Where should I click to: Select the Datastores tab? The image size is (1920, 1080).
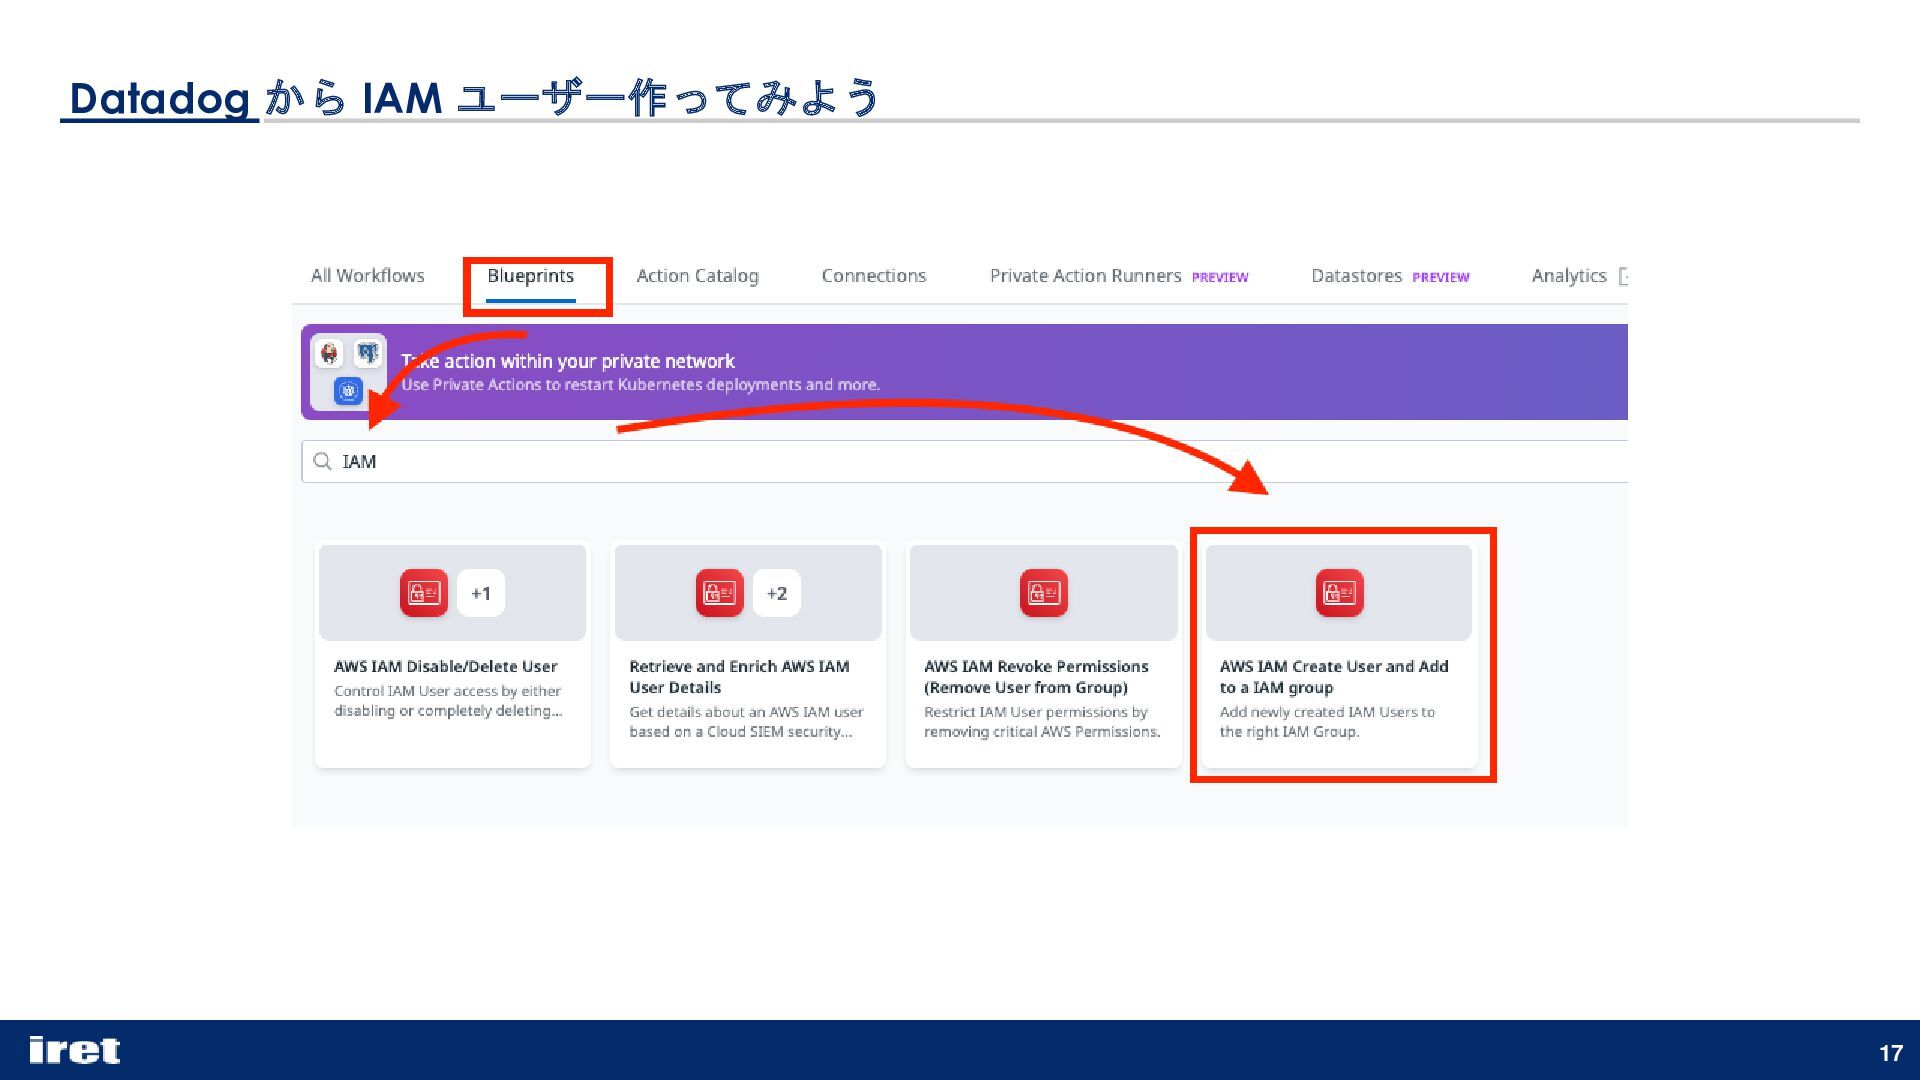coord(1356,276)
